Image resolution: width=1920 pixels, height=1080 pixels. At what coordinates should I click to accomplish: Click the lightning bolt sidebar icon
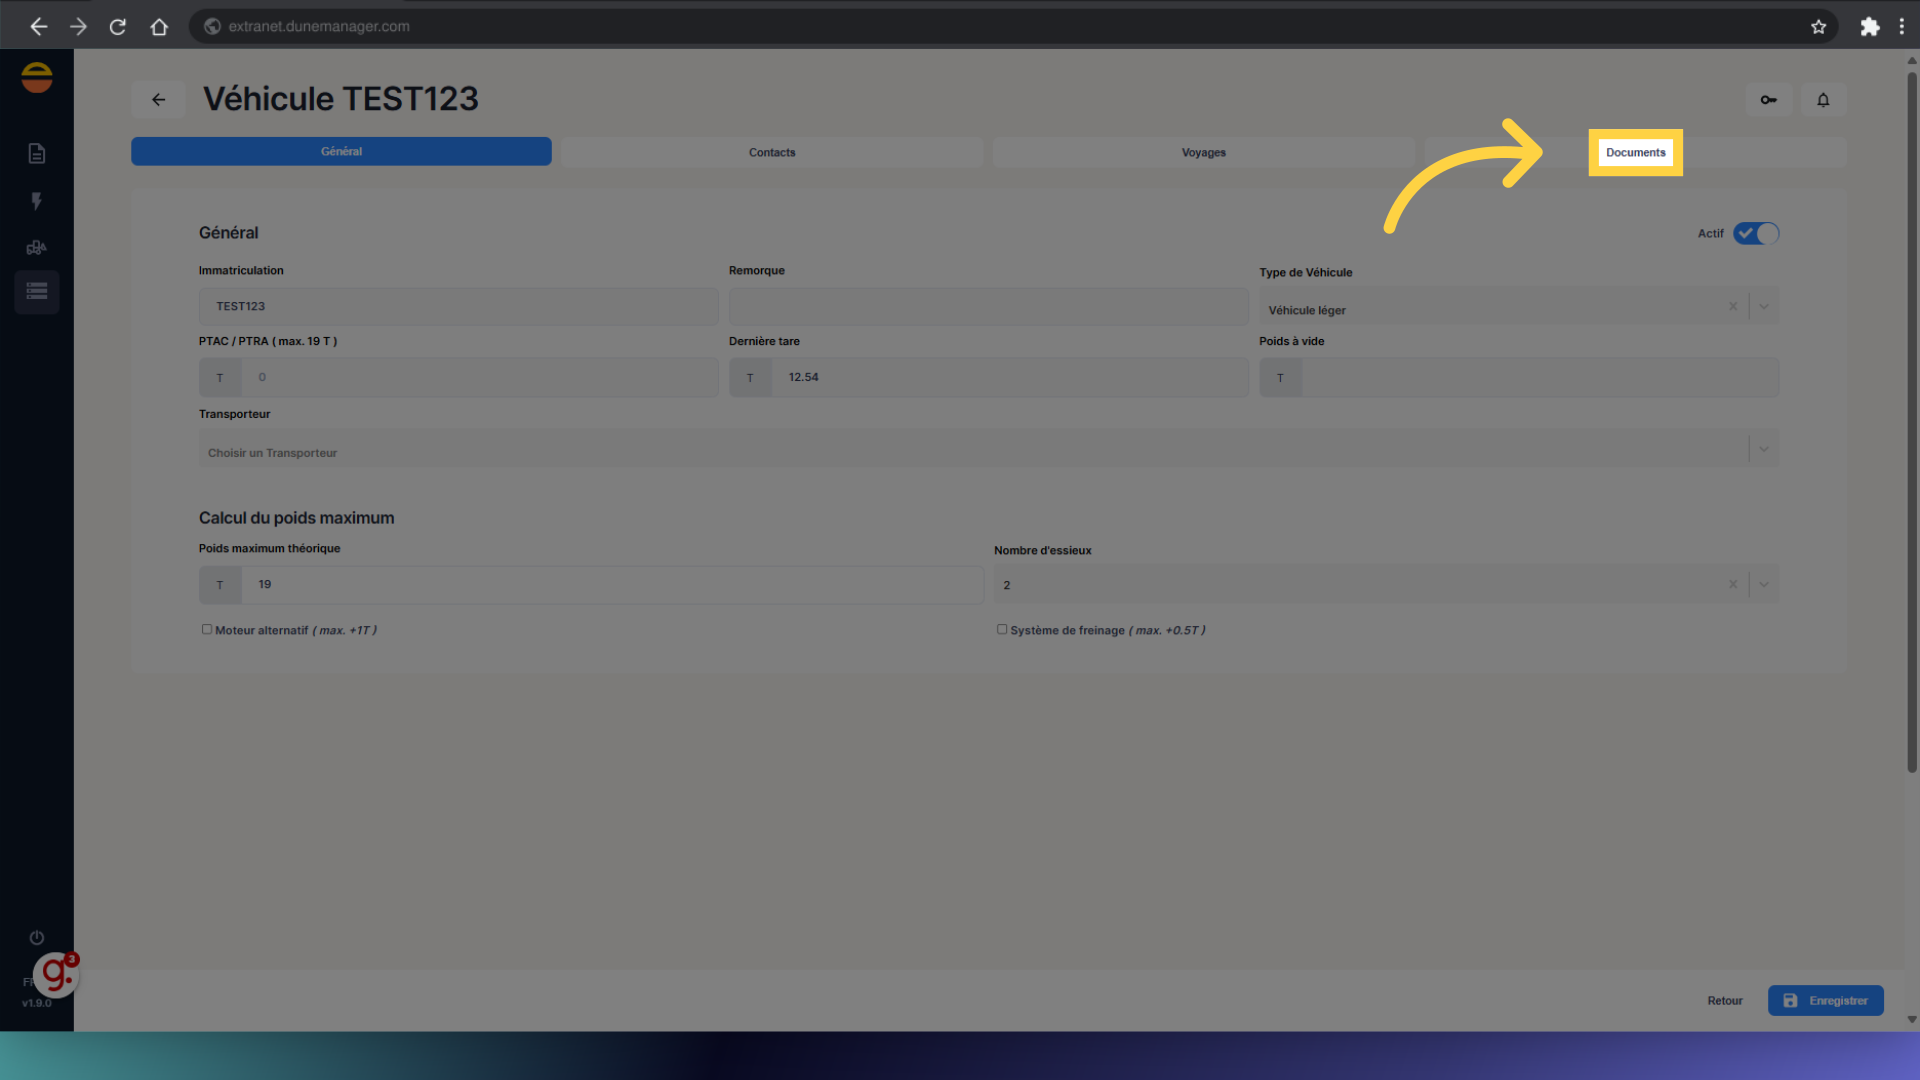[37, 201]
